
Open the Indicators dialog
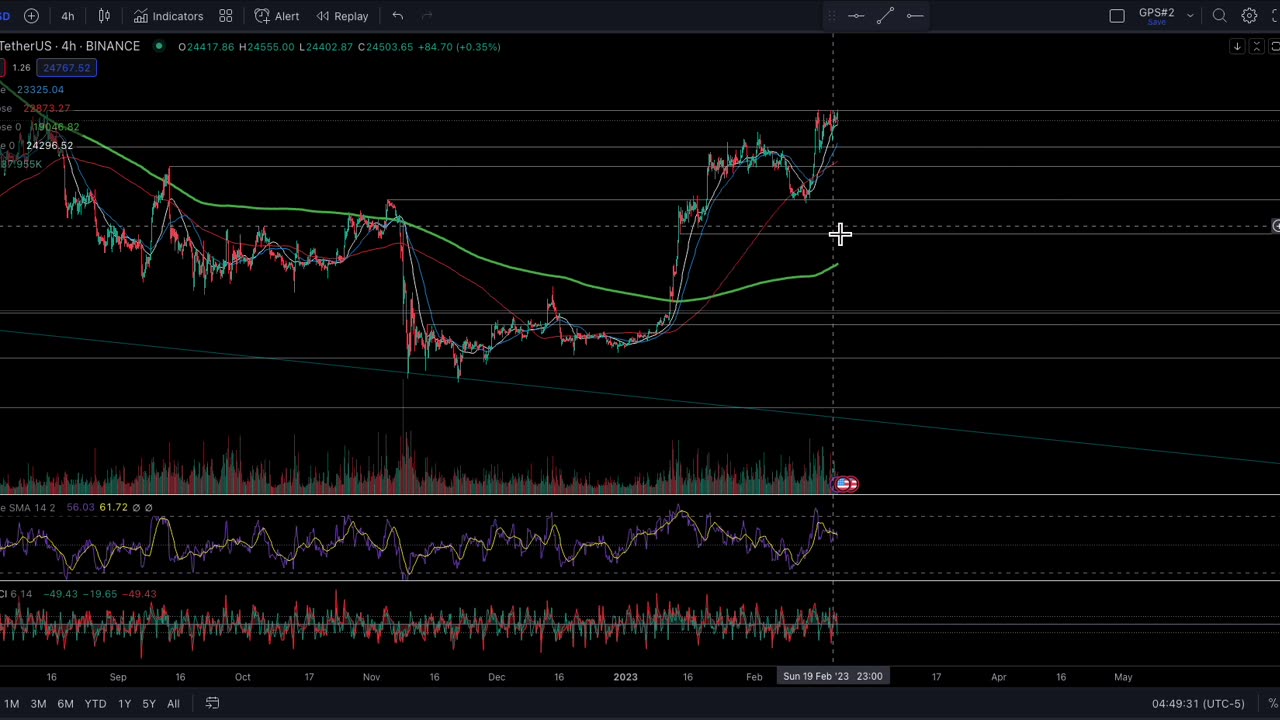point(168,16)
